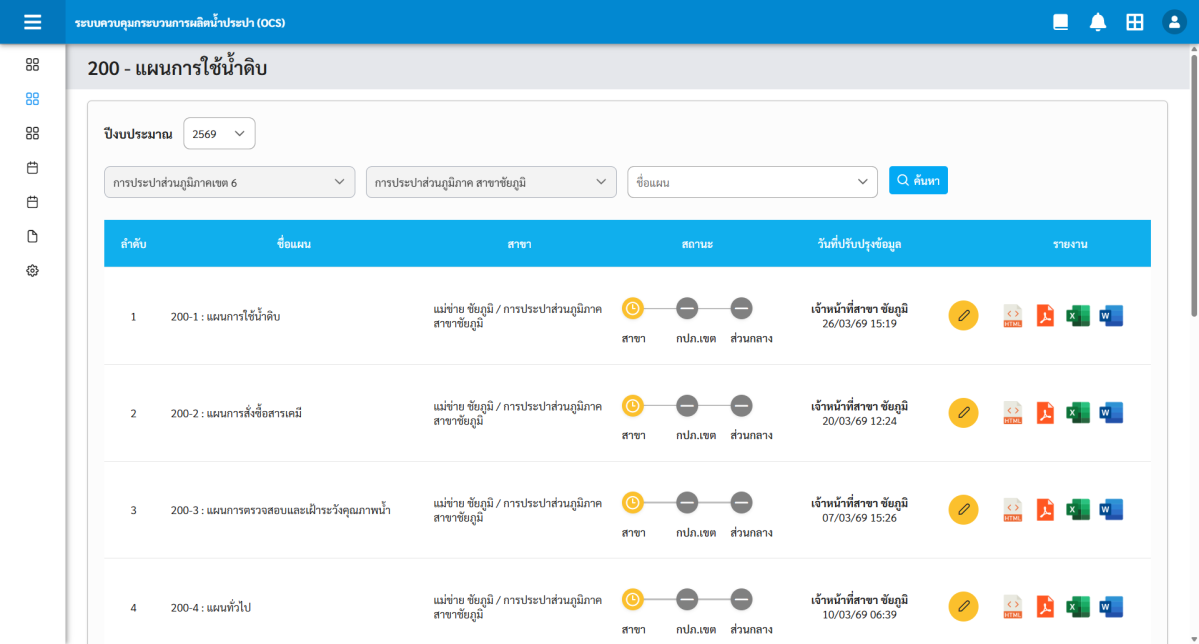The height and width of the screenshot is (644, 1199).
Task: Export Word report for plan 200-4
Action: tap(1111, 607)
